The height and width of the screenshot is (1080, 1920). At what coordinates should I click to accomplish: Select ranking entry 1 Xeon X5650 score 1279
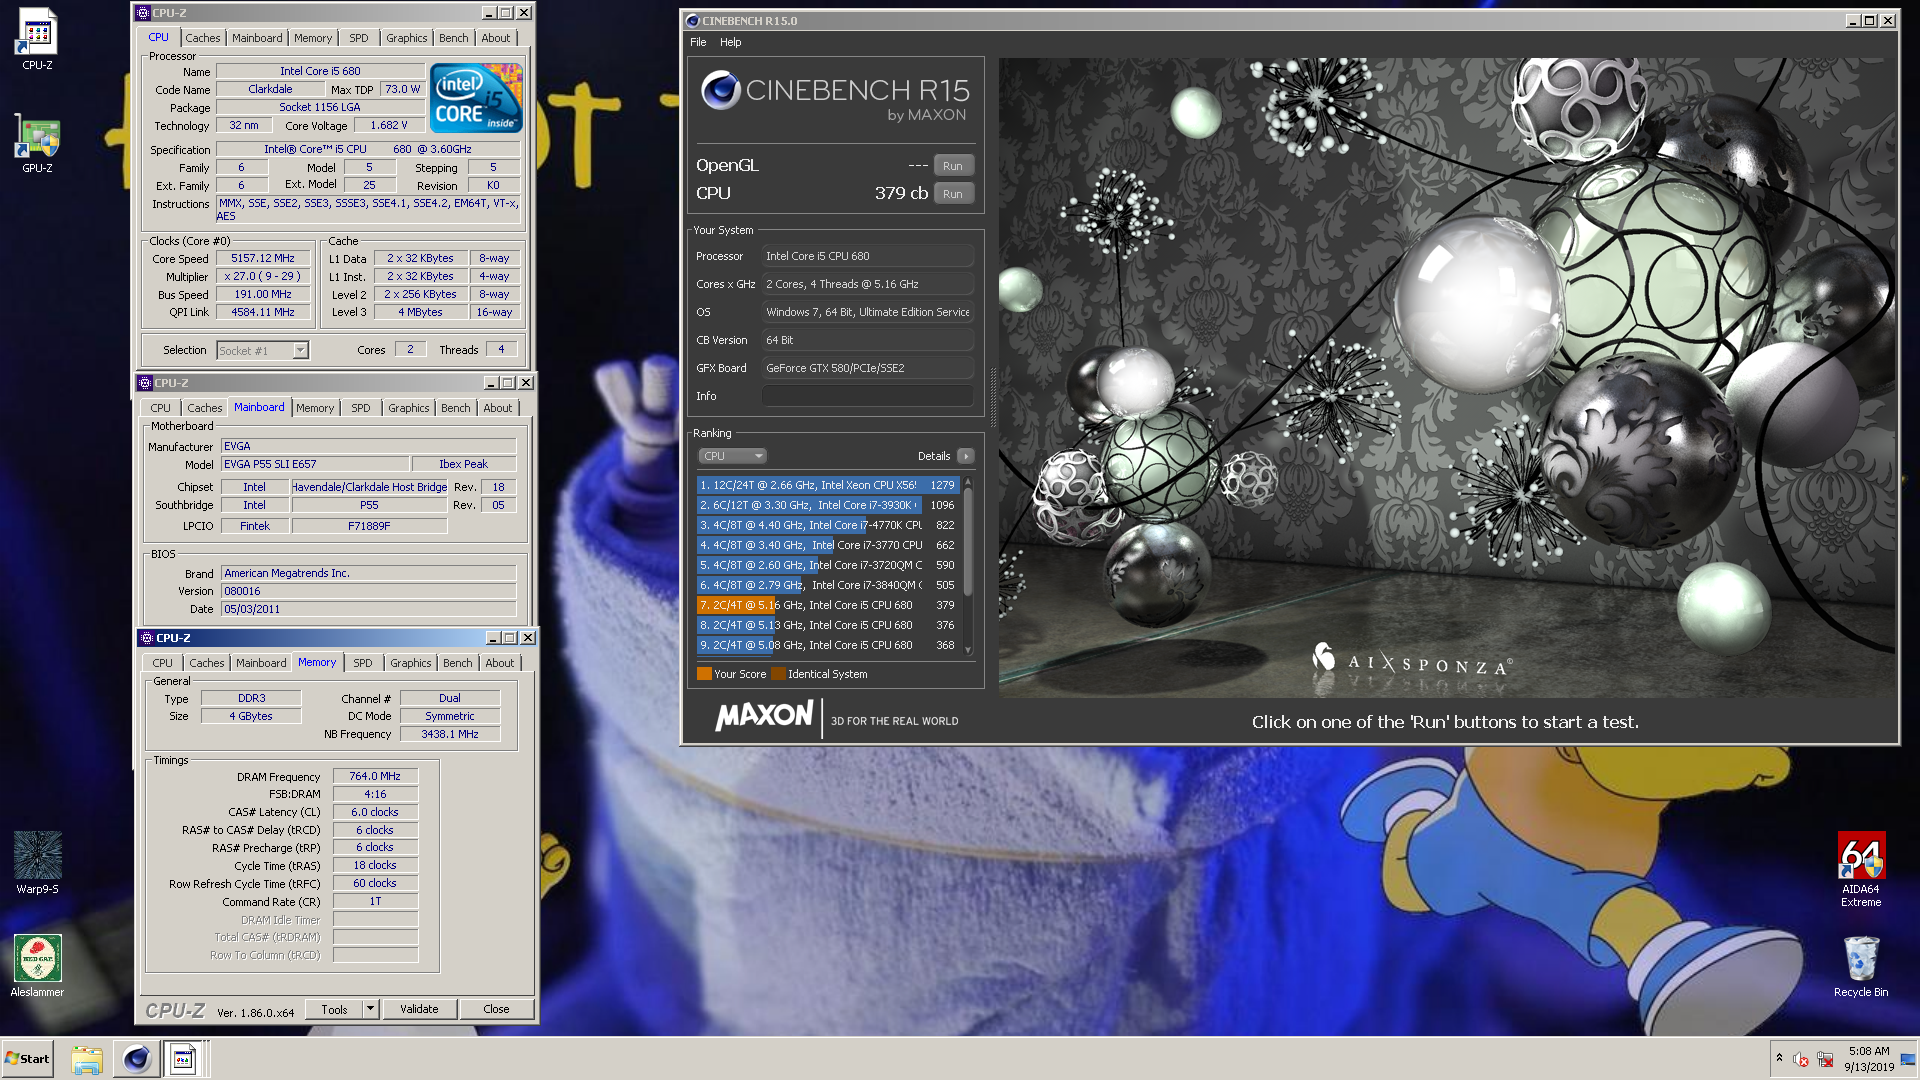click(828, 485)
